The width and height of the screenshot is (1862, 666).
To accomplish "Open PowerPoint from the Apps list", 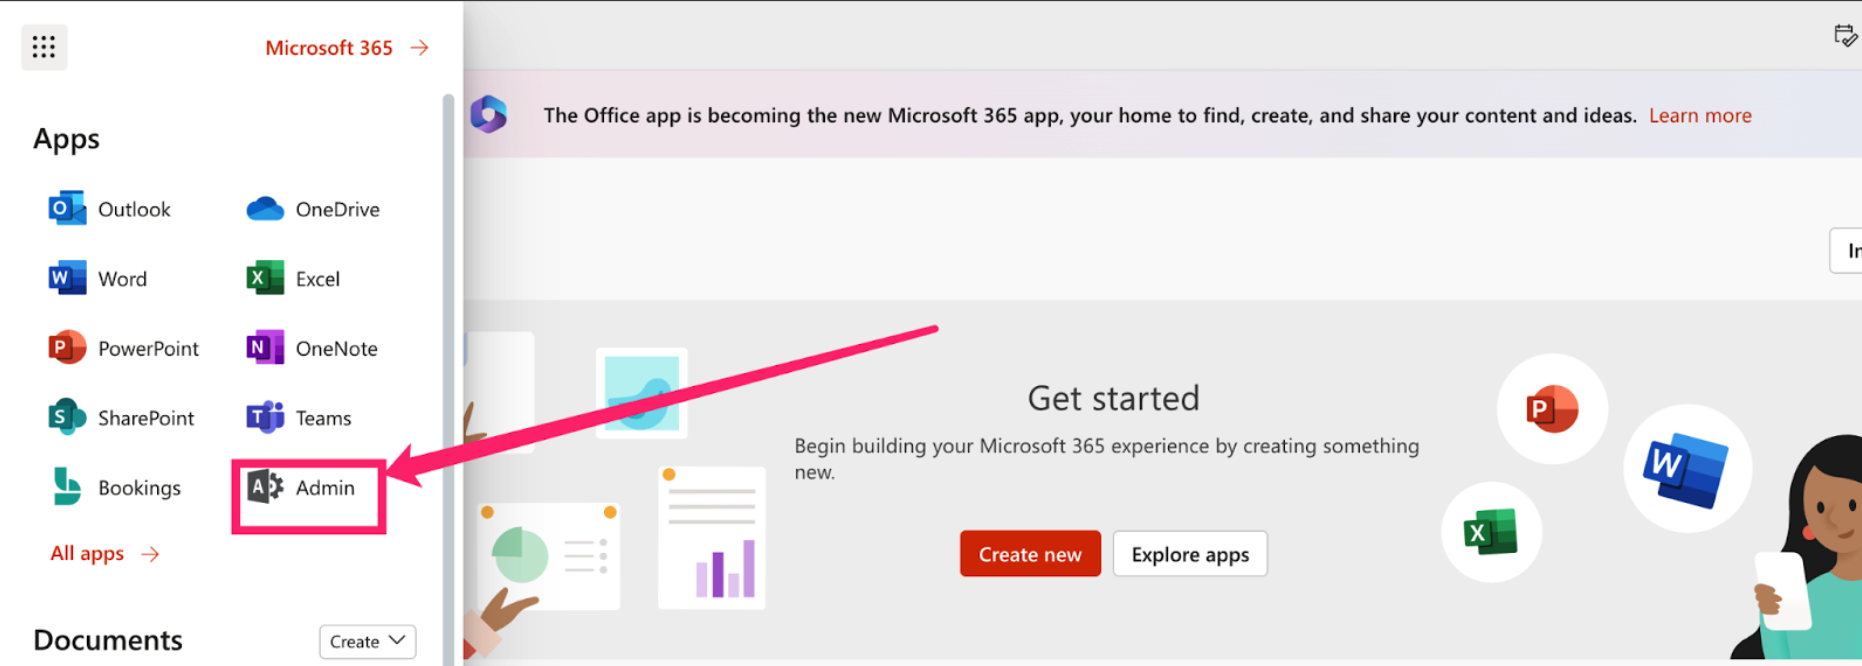I will pos(124,348).
